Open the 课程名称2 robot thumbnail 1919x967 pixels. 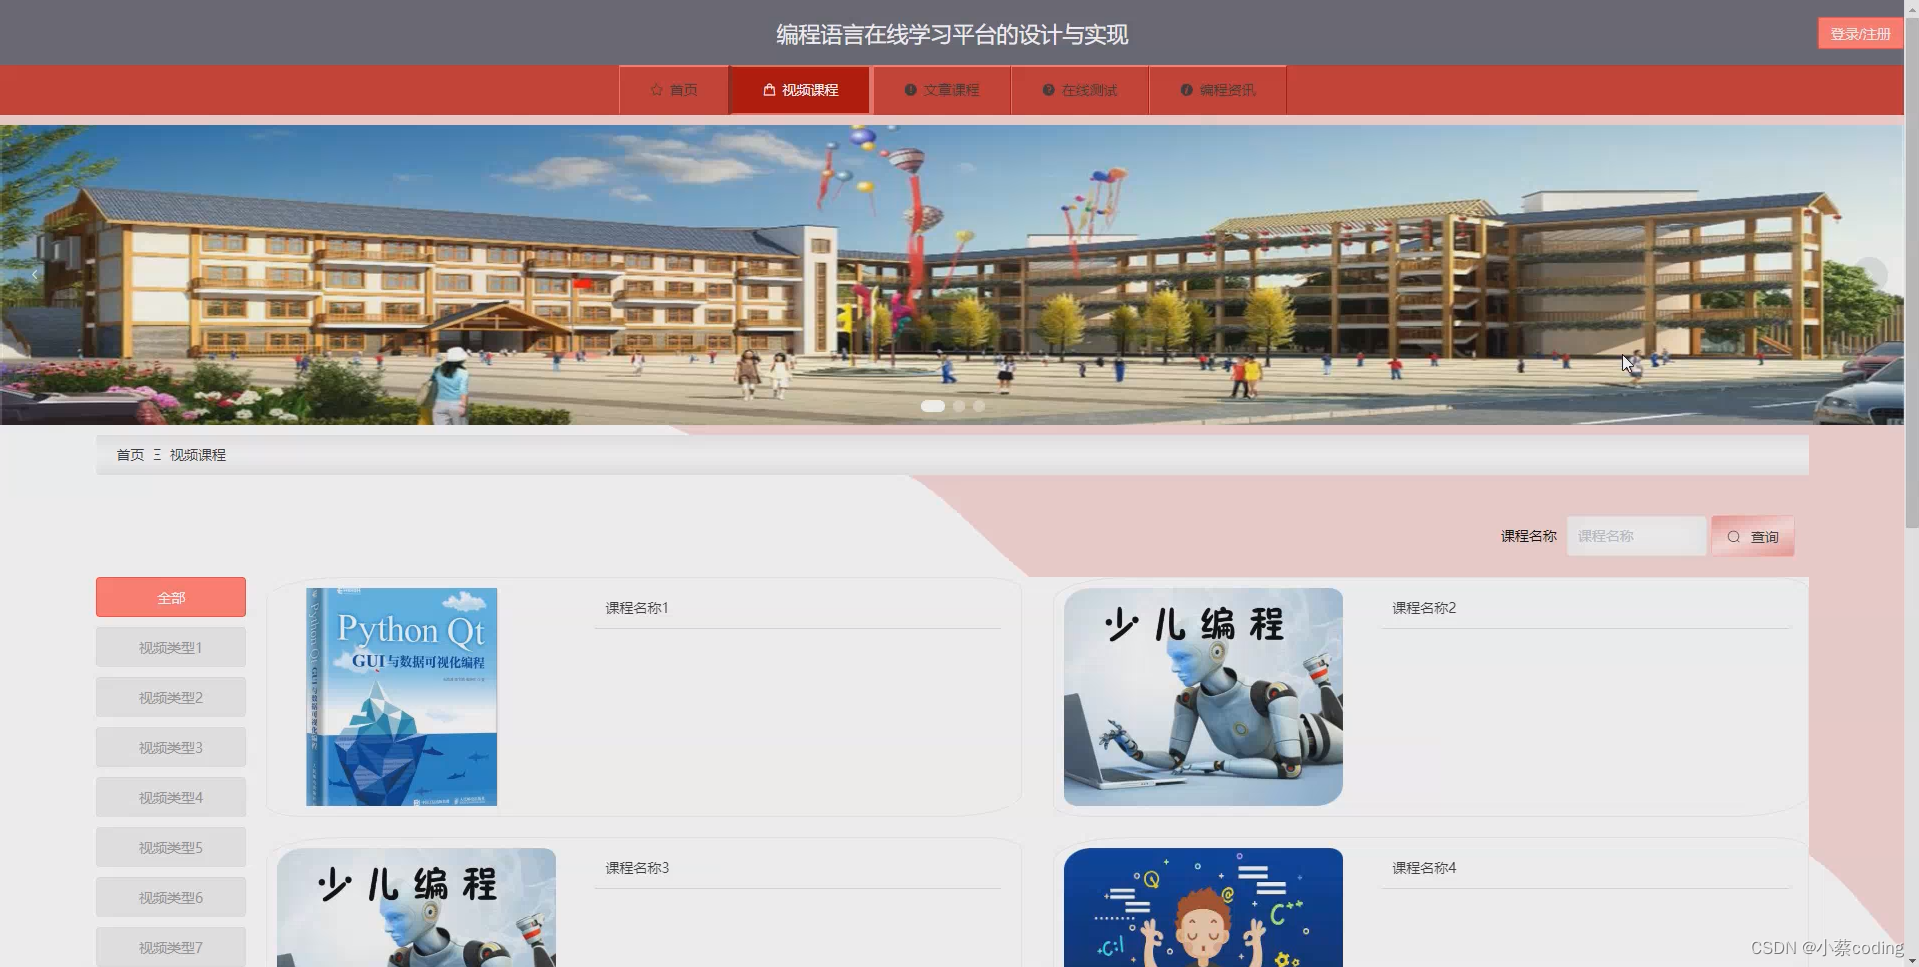click(x=1203, y=697)
